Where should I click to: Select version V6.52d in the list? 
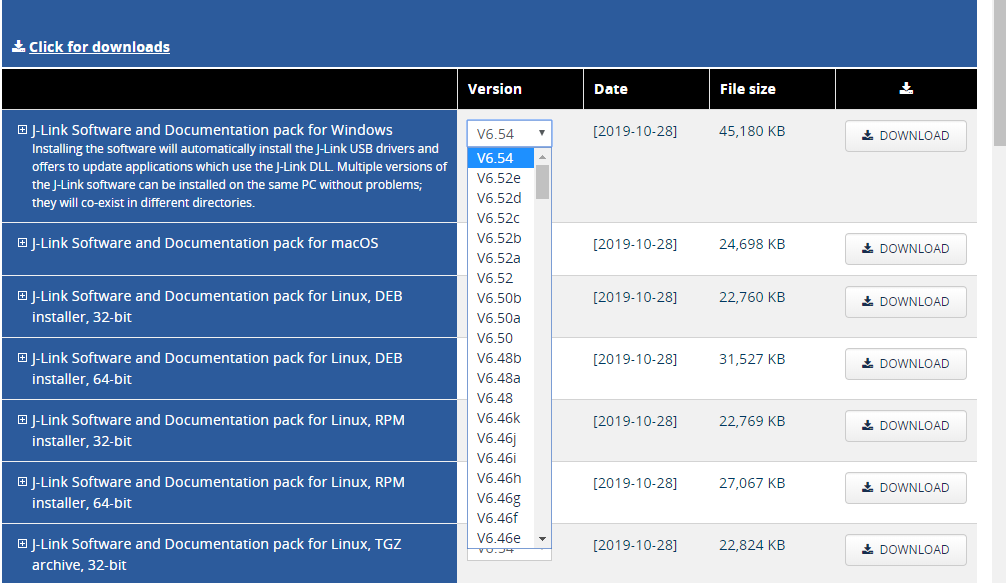pos(501,198)
